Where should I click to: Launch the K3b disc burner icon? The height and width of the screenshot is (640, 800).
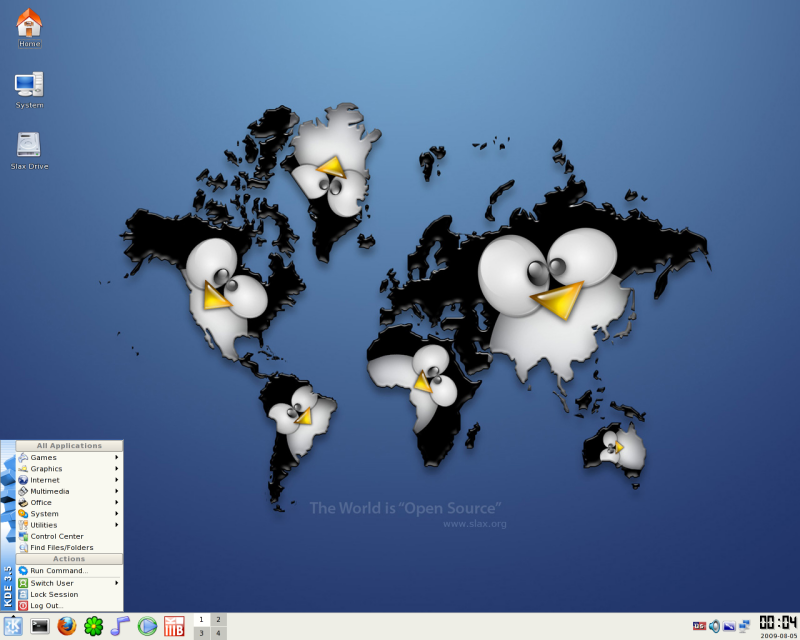coord(174,626)
